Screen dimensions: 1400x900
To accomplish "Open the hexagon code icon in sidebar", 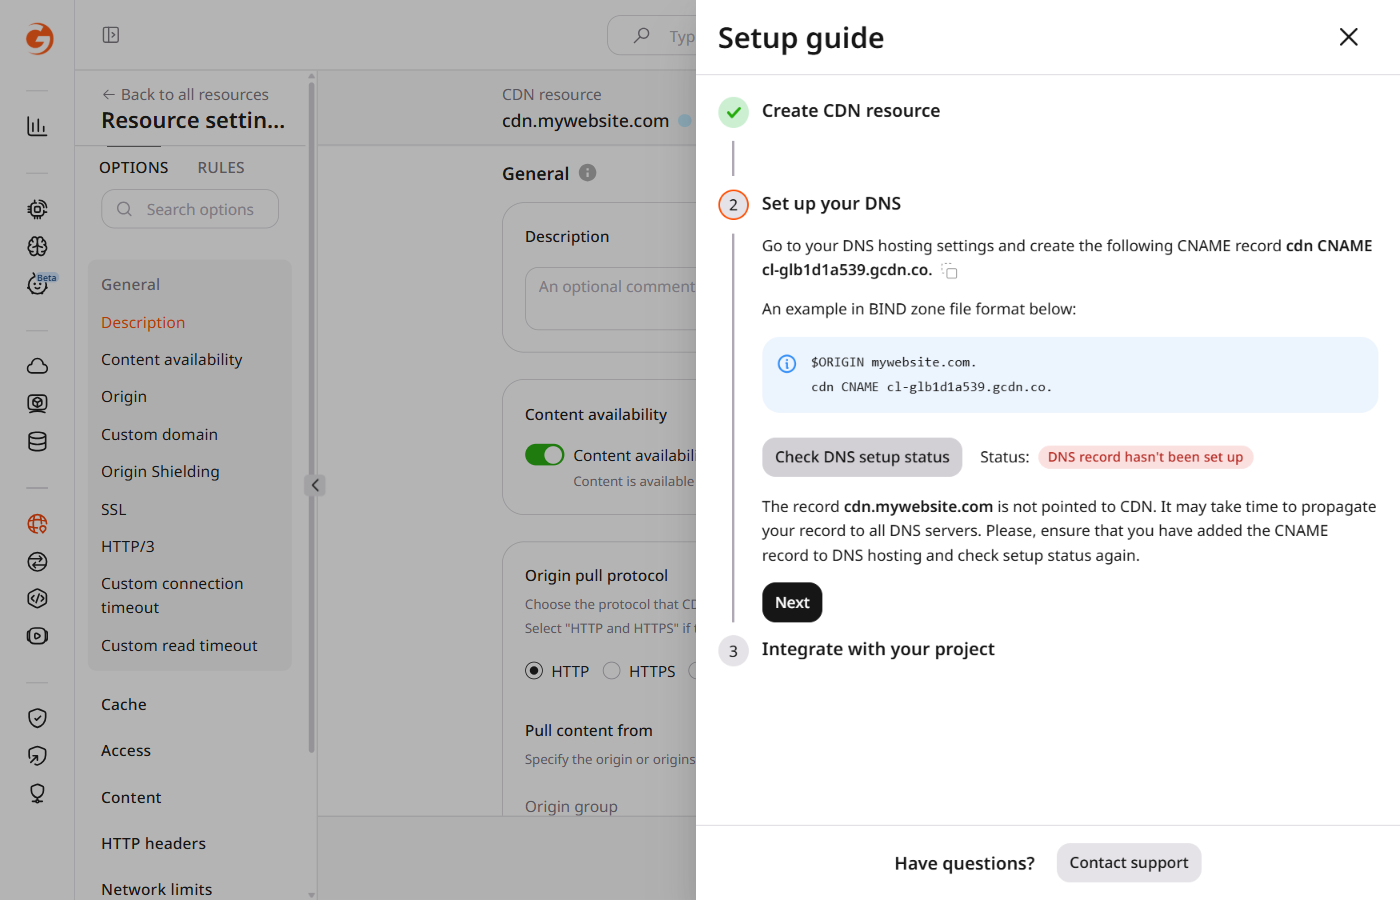I will tap(37, 598).
